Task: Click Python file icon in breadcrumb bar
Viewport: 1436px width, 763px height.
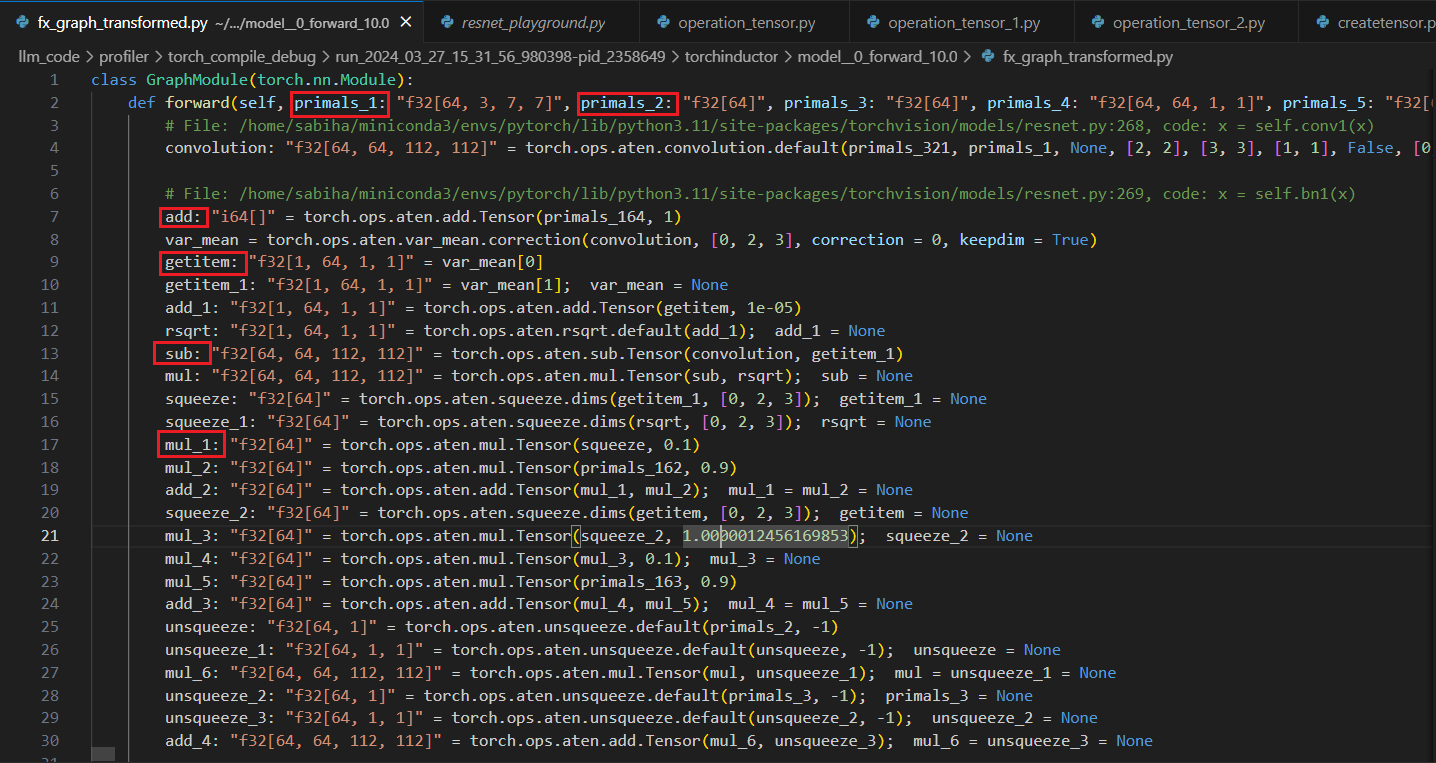Action: click(988, 57)
